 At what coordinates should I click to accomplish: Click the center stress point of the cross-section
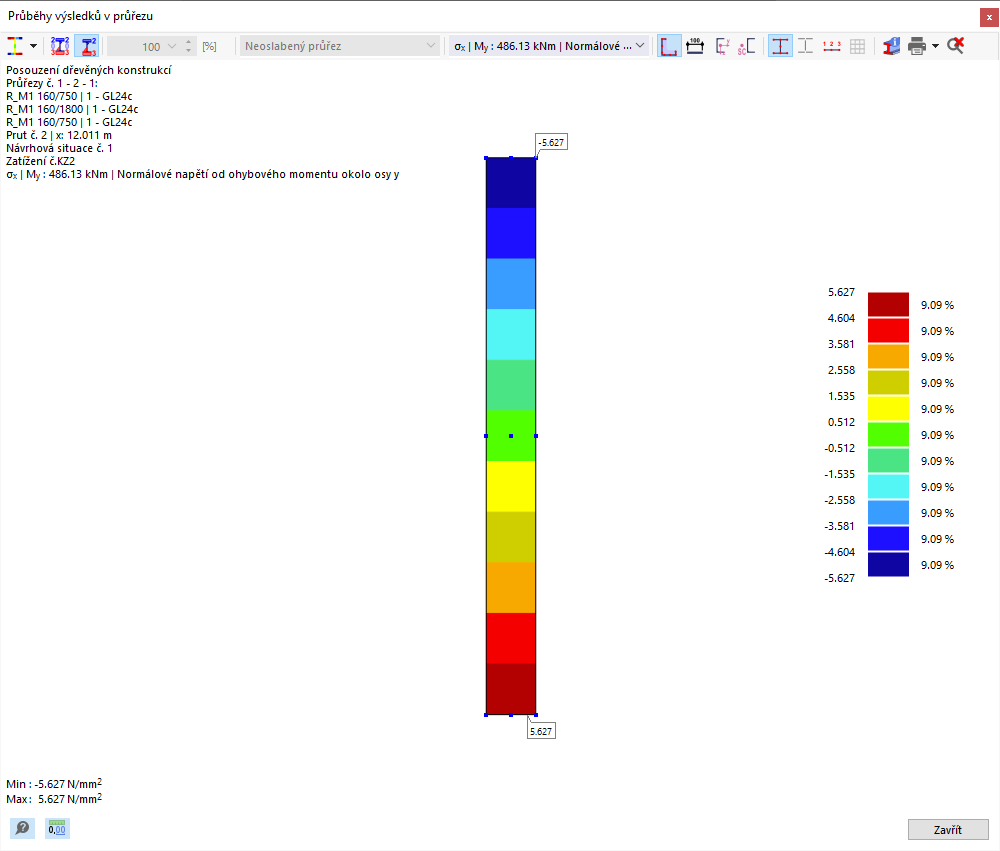coord(511,436)
